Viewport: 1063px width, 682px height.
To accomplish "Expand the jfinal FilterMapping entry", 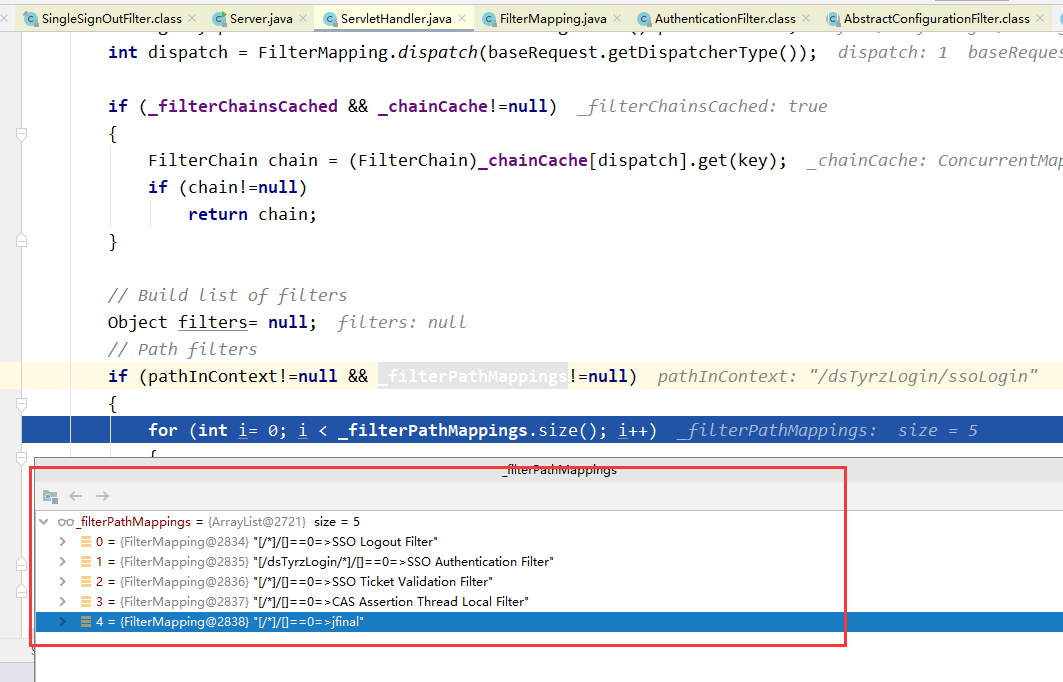I will tap(62, 622).
